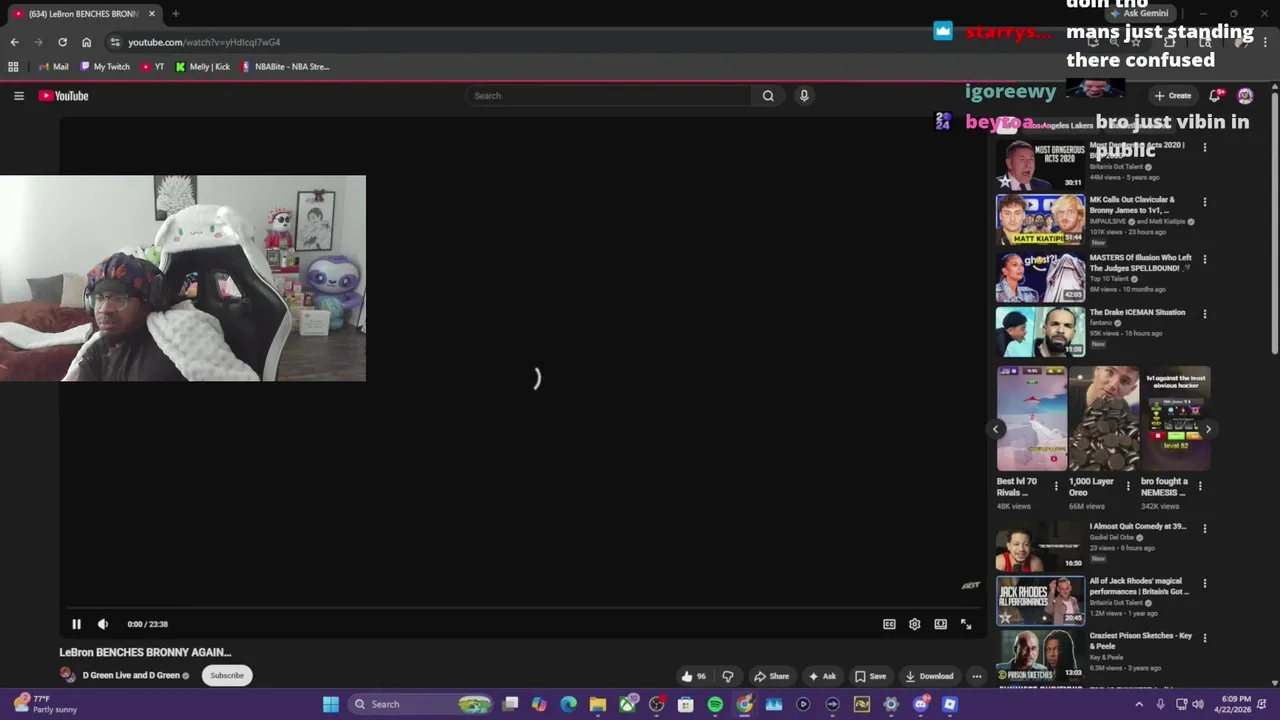Enter fullscreen on the video player
This screenshot has height=720, width=1280.
(x=966, y=624)
